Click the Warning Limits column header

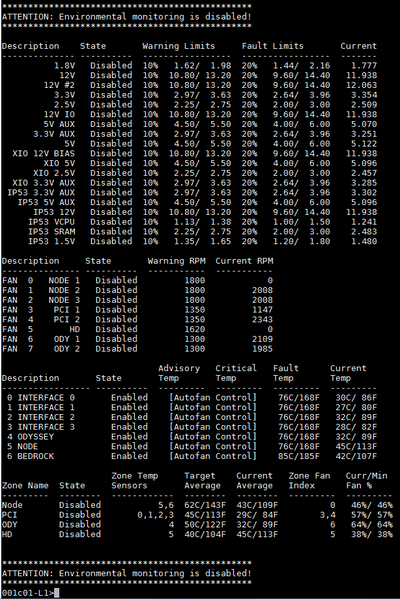[179, 46]
